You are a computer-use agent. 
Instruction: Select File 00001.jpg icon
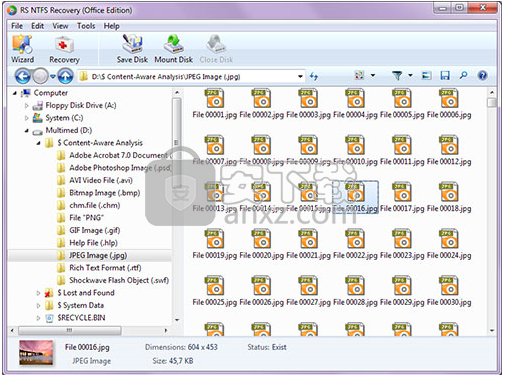click(x=214, y=98)
